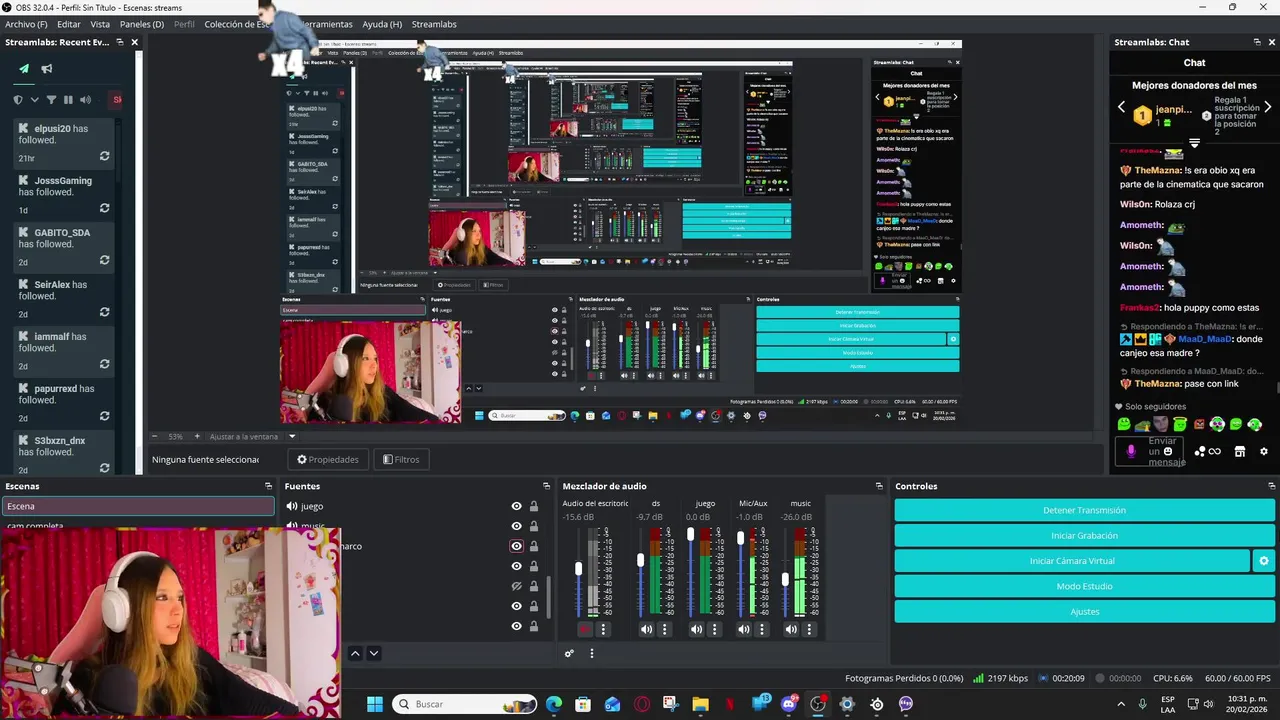Image resolution: width=1280 pixels, height=720 pixels.
Task: Click the paper plane icon in Recent Events
Action: click(x=24, y=69)
